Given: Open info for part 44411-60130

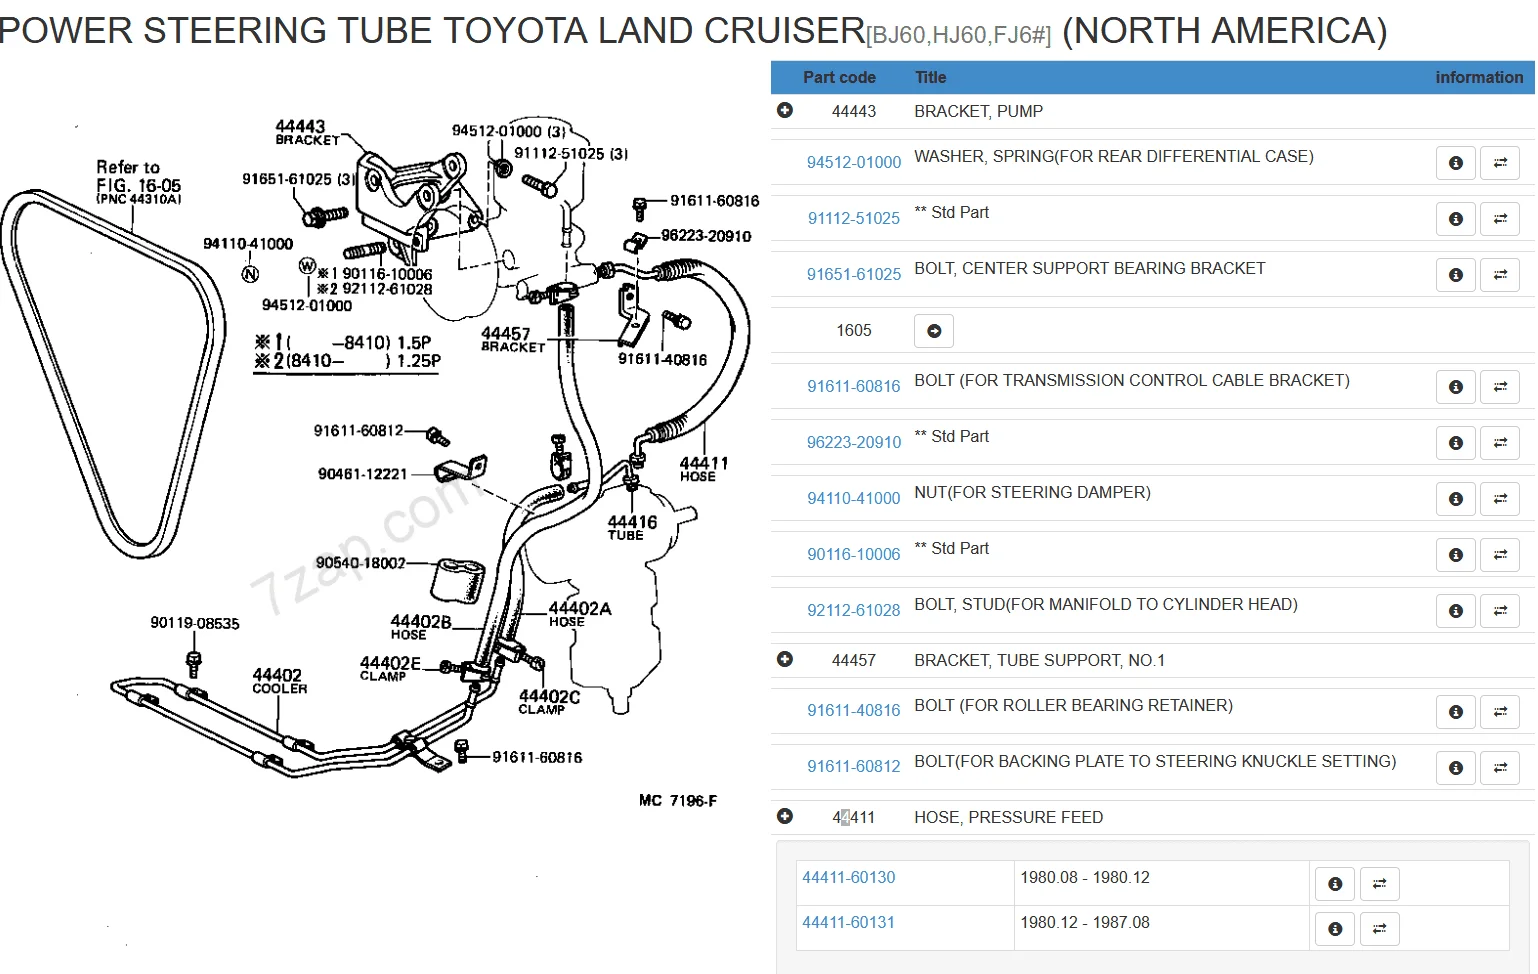Looking at the screenshot, I should (x=1335, y=884).
